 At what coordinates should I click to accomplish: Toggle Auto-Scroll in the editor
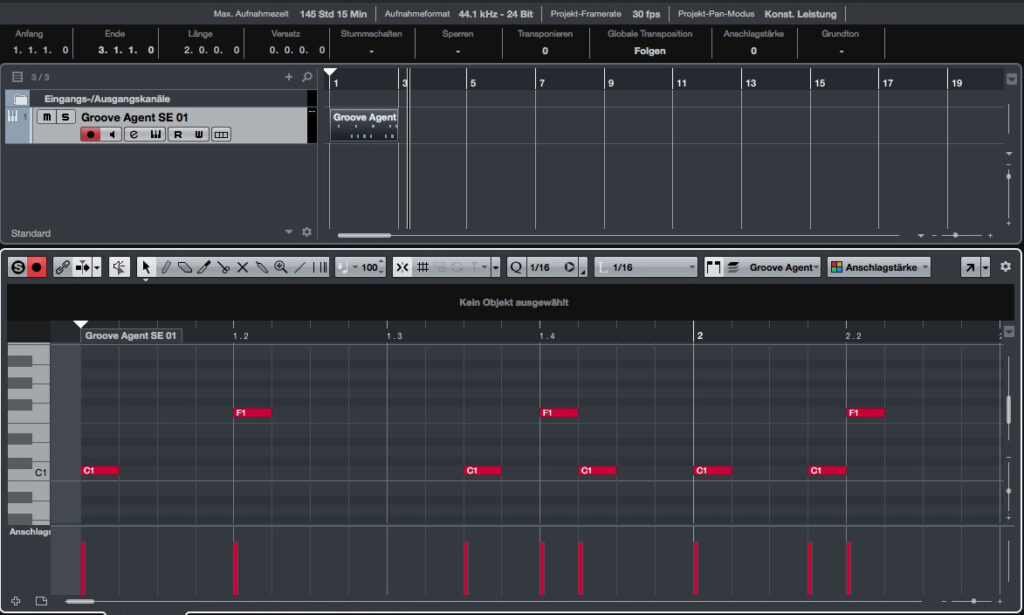tap(83, 267)
